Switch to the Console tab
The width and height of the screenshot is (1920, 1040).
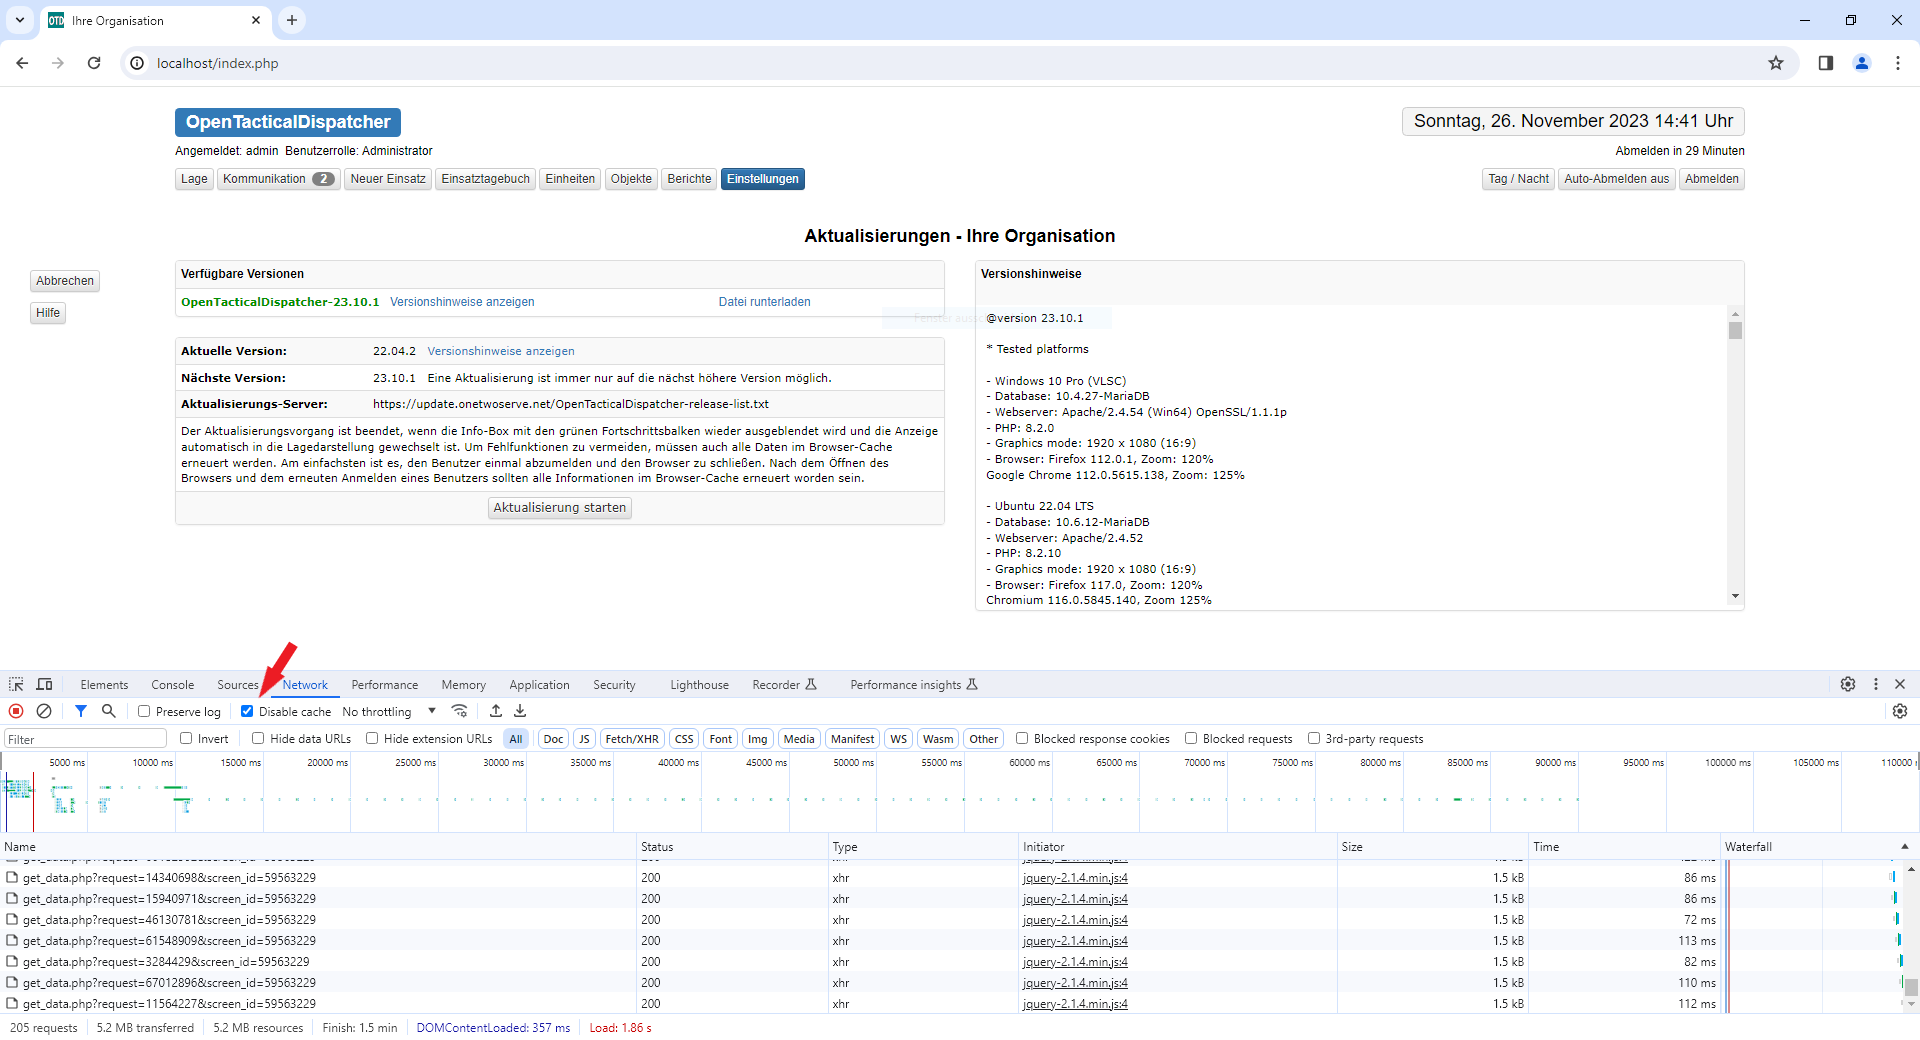tap(173, 685)
